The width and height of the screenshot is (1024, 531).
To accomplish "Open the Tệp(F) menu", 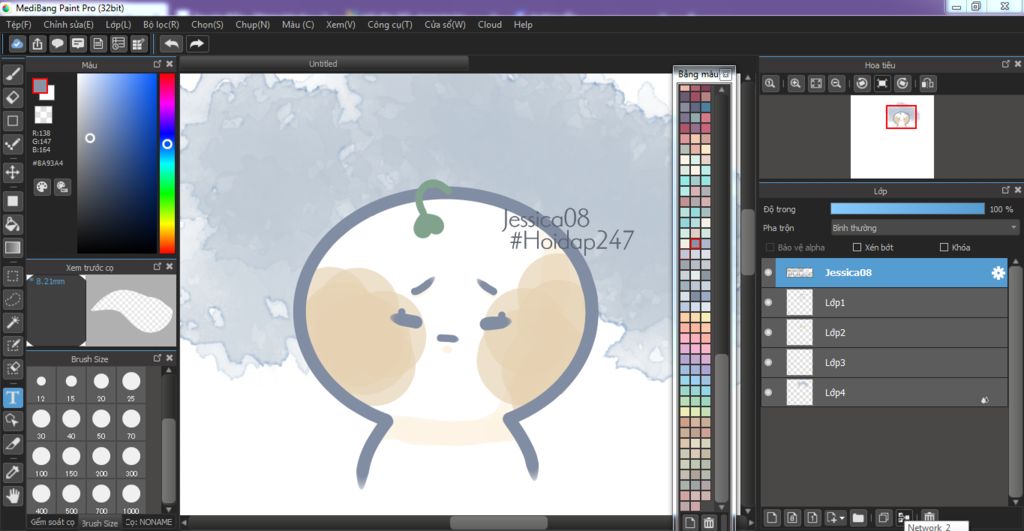I will [18, 24].
